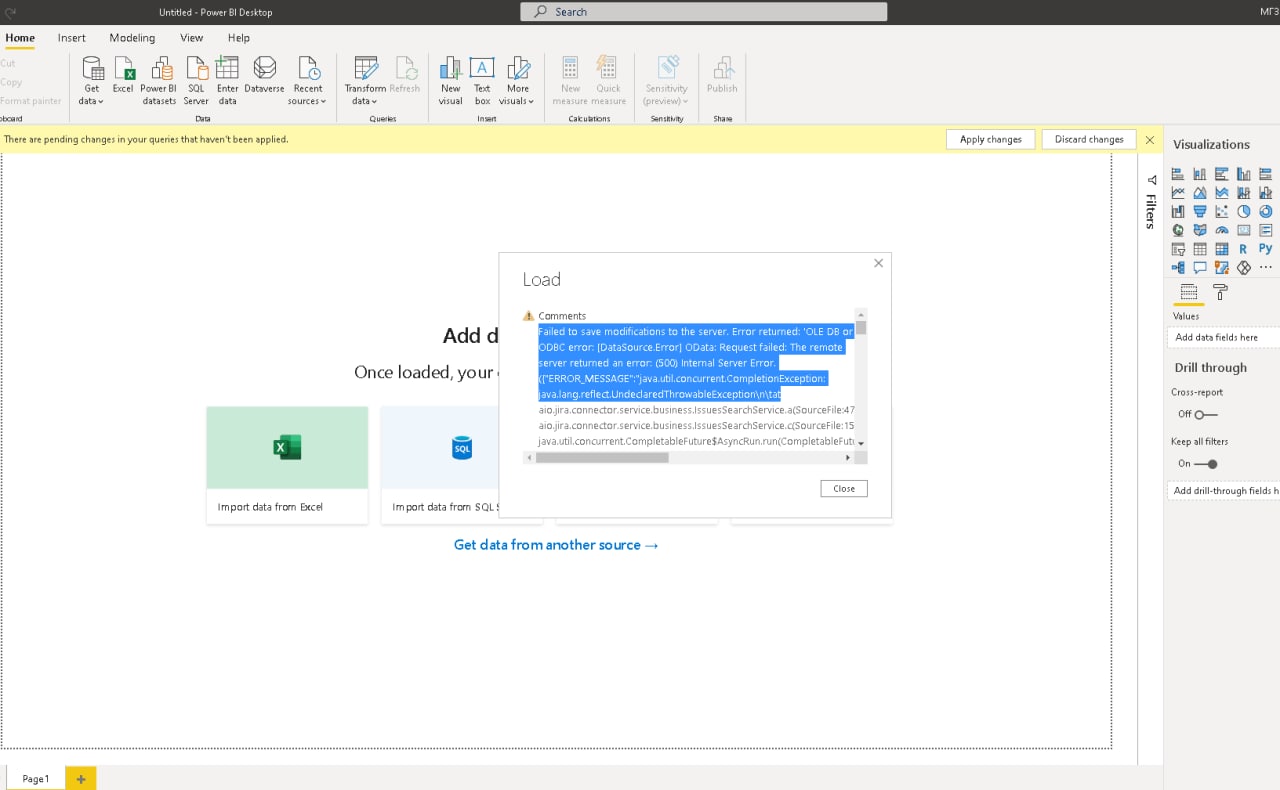
Task: Select the Line chart visual
Action: [1178, 193]
